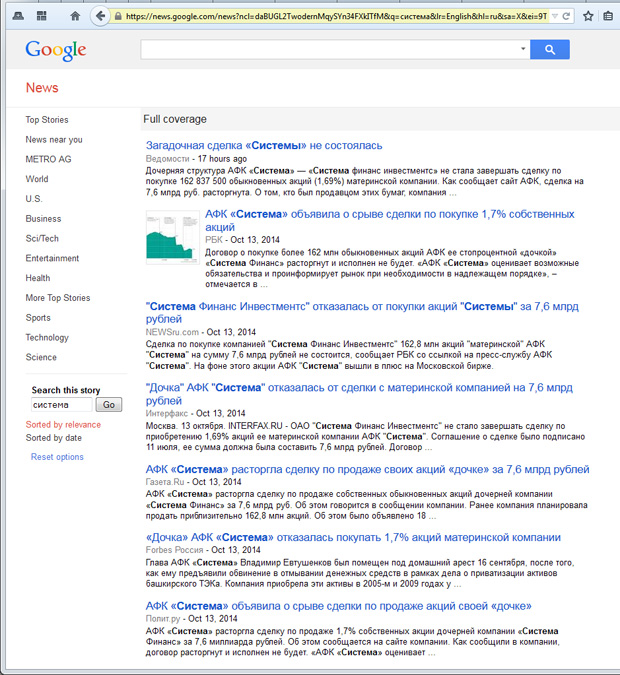Go back with the browser back arrow
Viewport: 620px width, 675px height.
pos(100,16)
